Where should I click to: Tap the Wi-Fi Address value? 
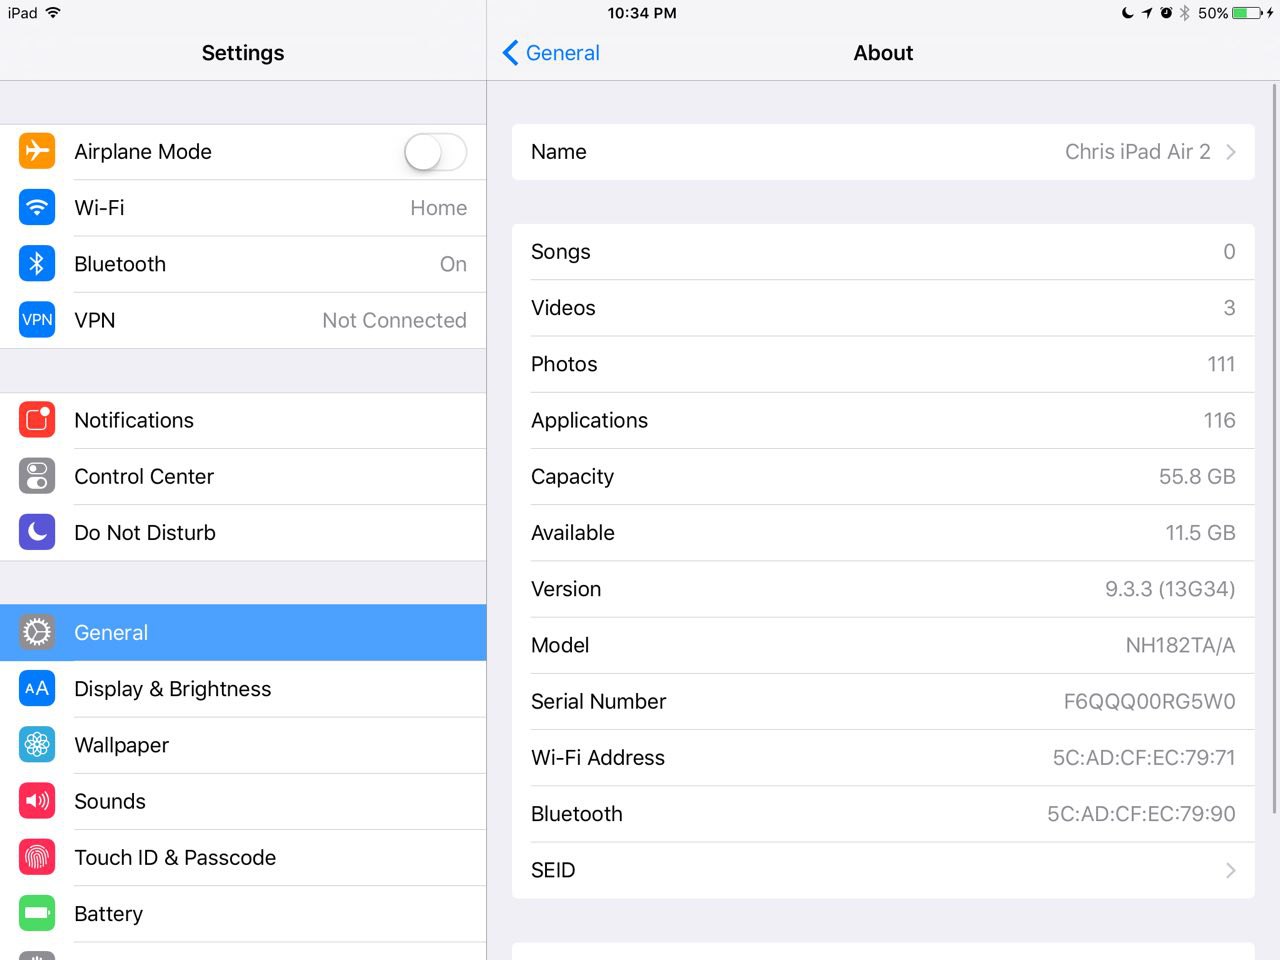pos(1144,758)
